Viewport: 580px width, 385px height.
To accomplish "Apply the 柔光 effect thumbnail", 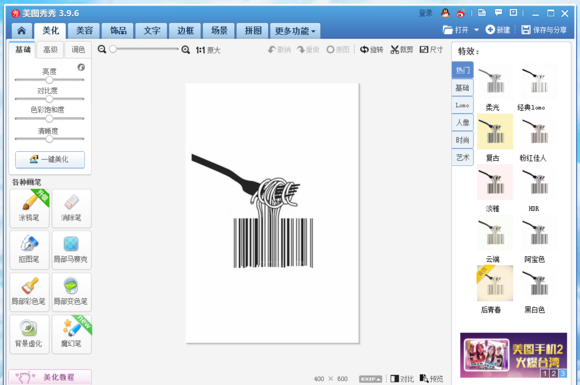I will [x=495, y=81].
